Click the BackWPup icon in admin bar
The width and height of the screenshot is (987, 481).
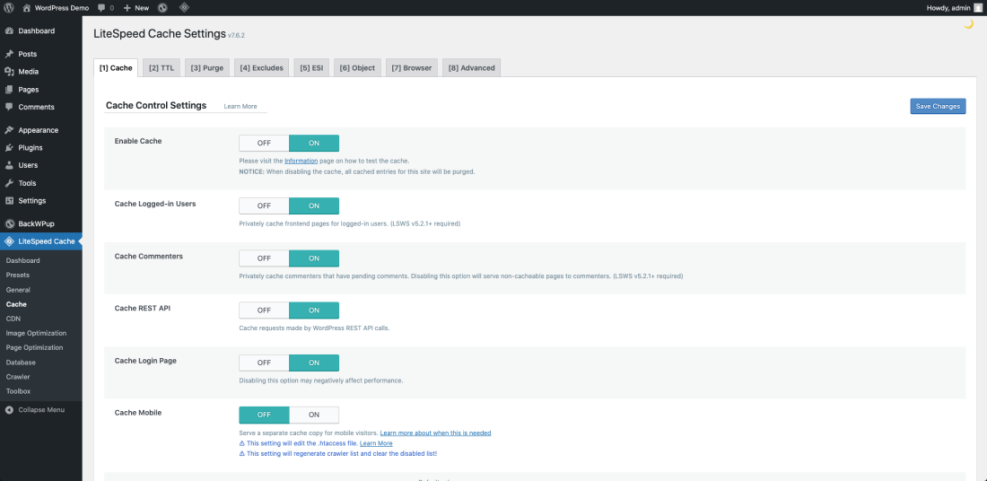(x=162, y=8)
